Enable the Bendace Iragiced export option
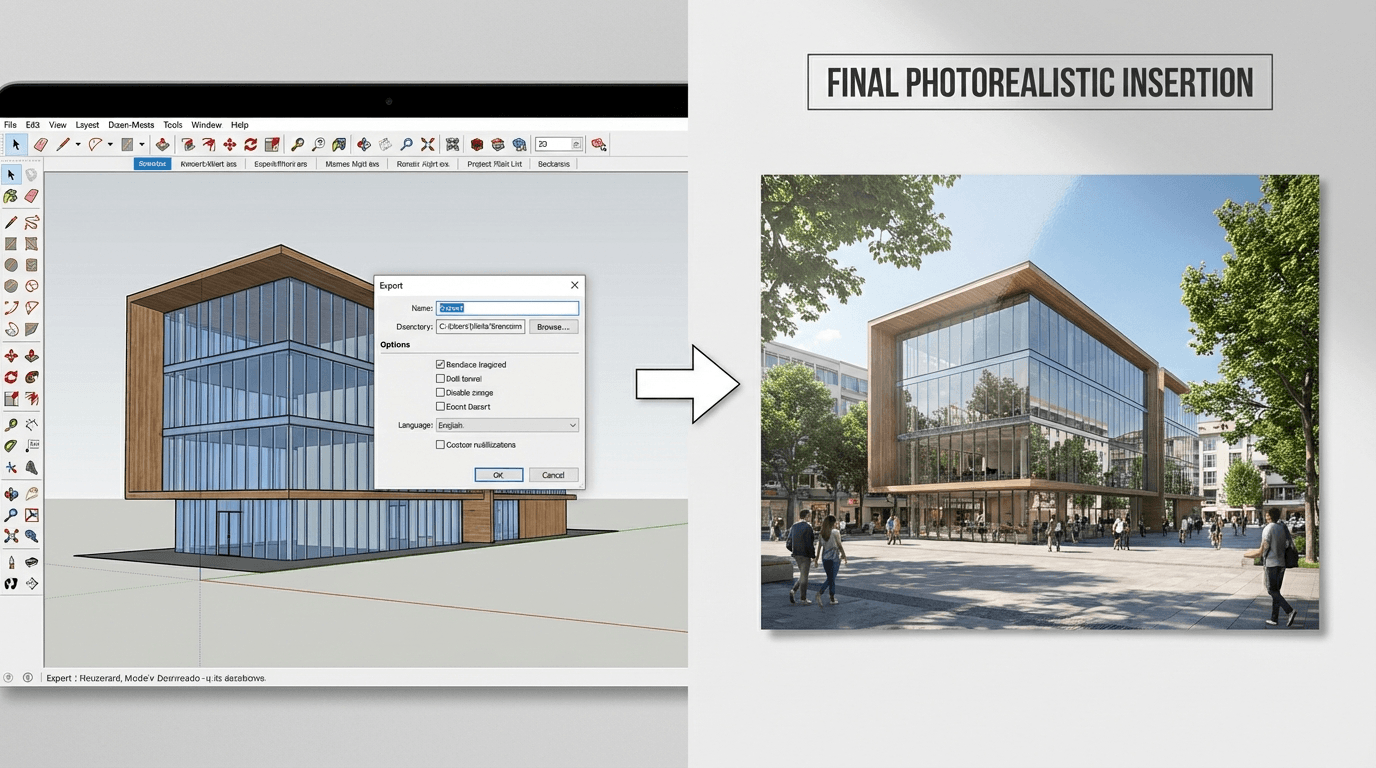1376x768 pixels. [x=441, y=364]
